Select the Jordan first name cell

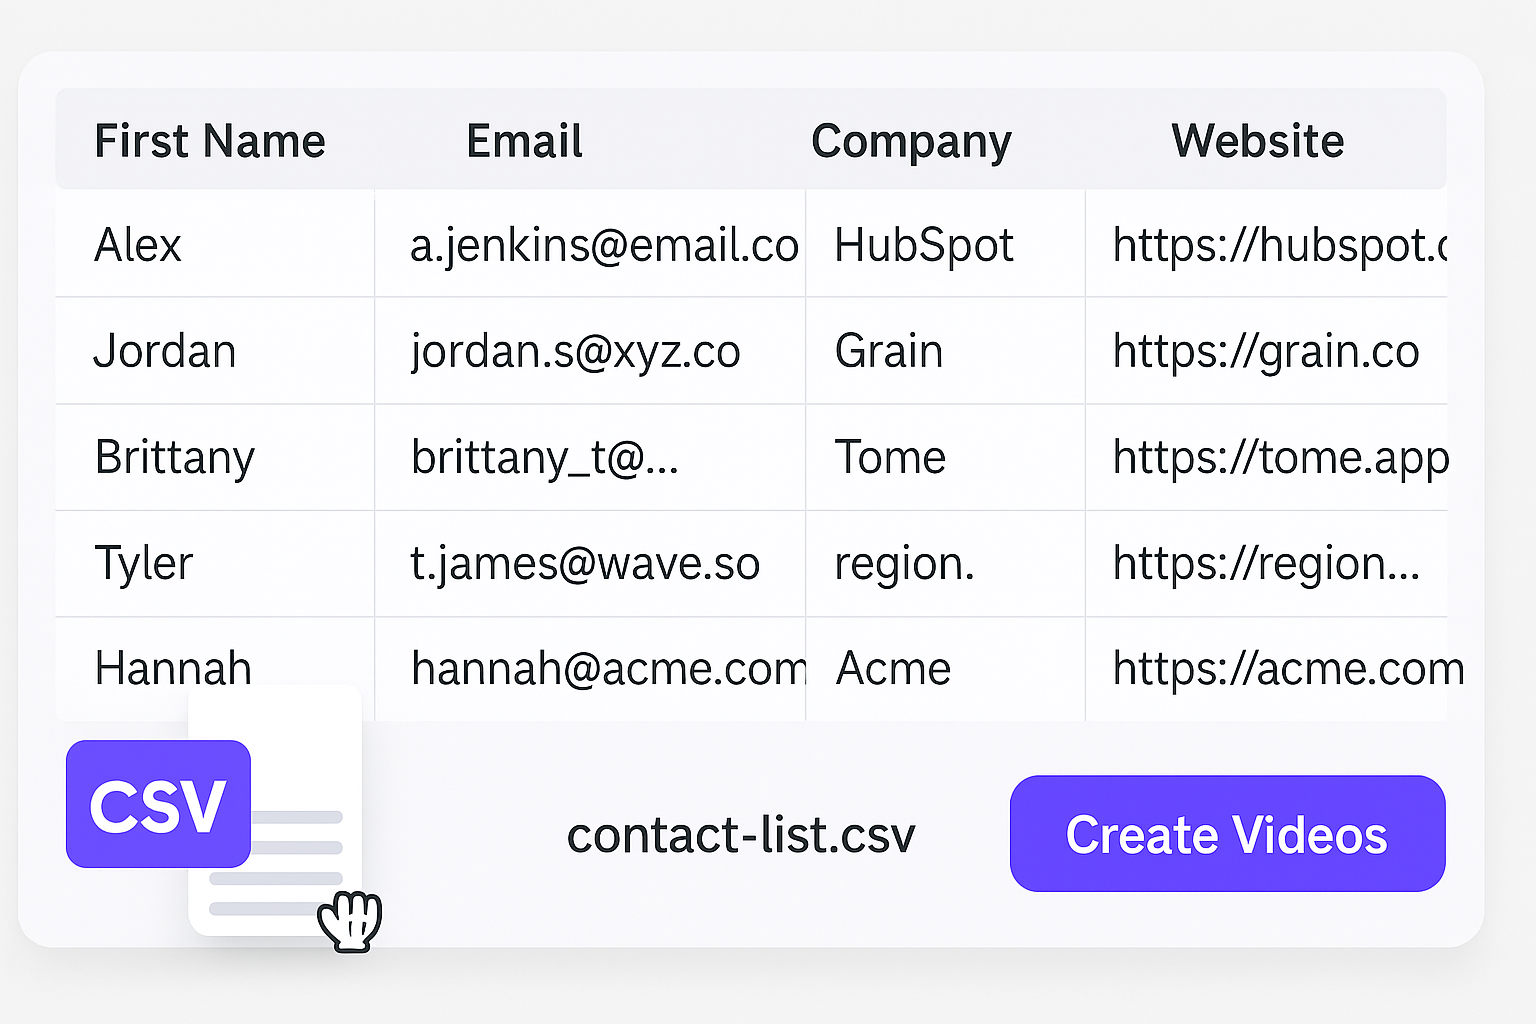[215, 351]
